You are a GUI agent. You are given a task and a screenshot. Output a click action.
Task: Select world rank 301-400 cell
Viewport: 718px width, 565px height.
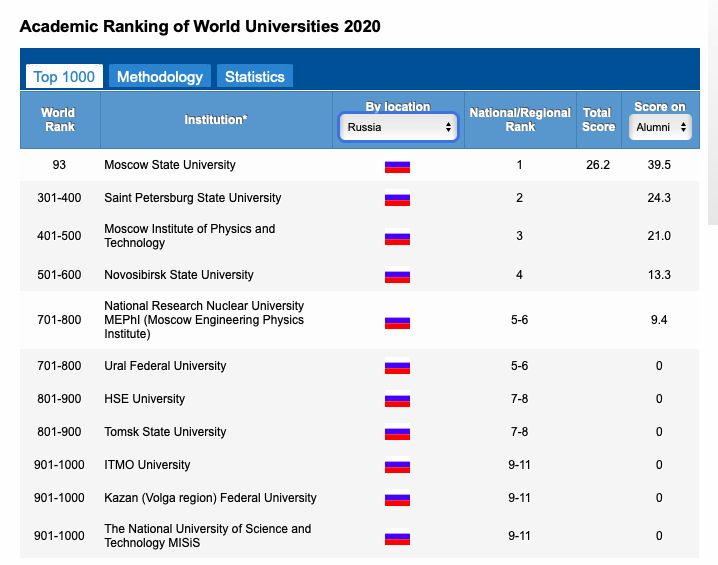point(59,198)
